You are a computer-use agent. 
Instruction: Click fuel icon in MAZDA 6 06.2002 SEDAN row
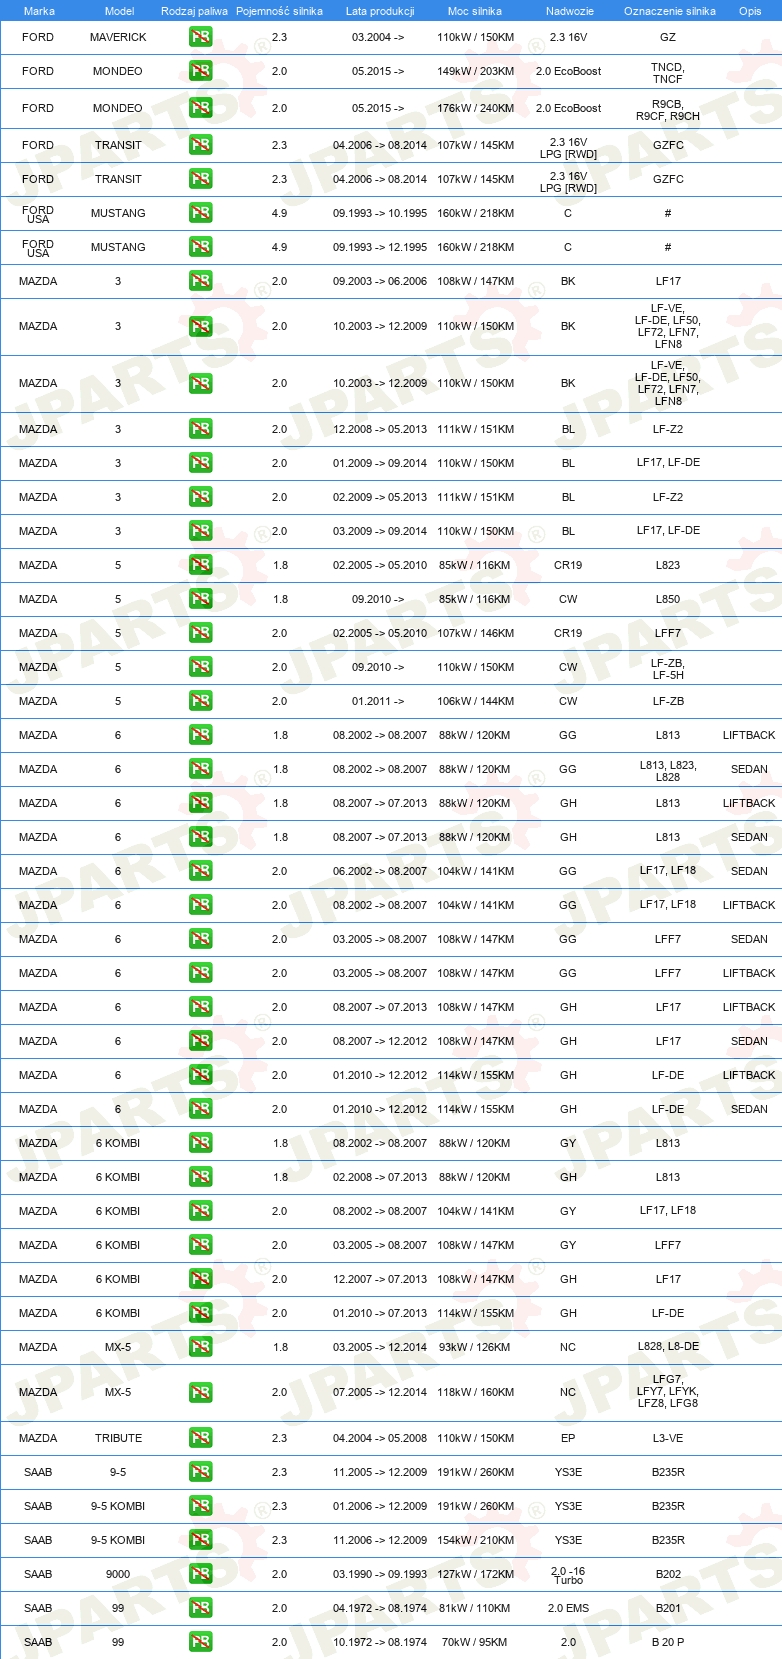point(200,871)
